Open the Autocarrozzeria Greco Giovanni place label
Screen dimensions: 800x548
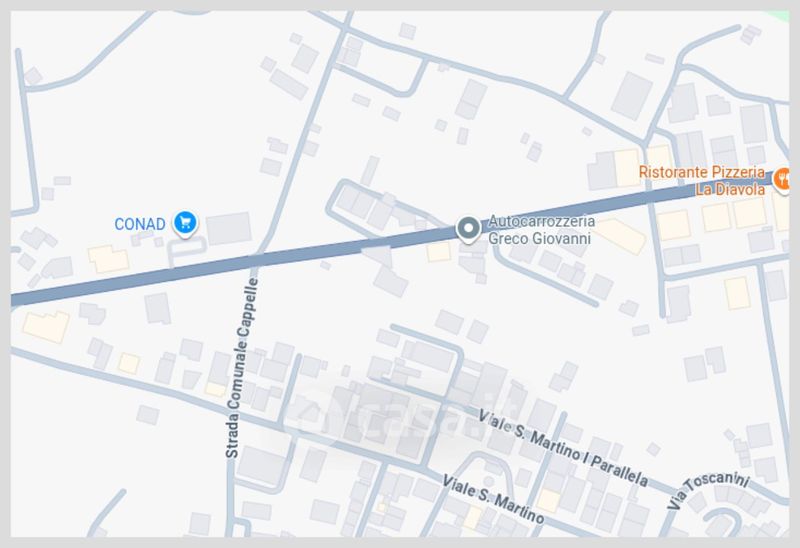click(541, 230)
